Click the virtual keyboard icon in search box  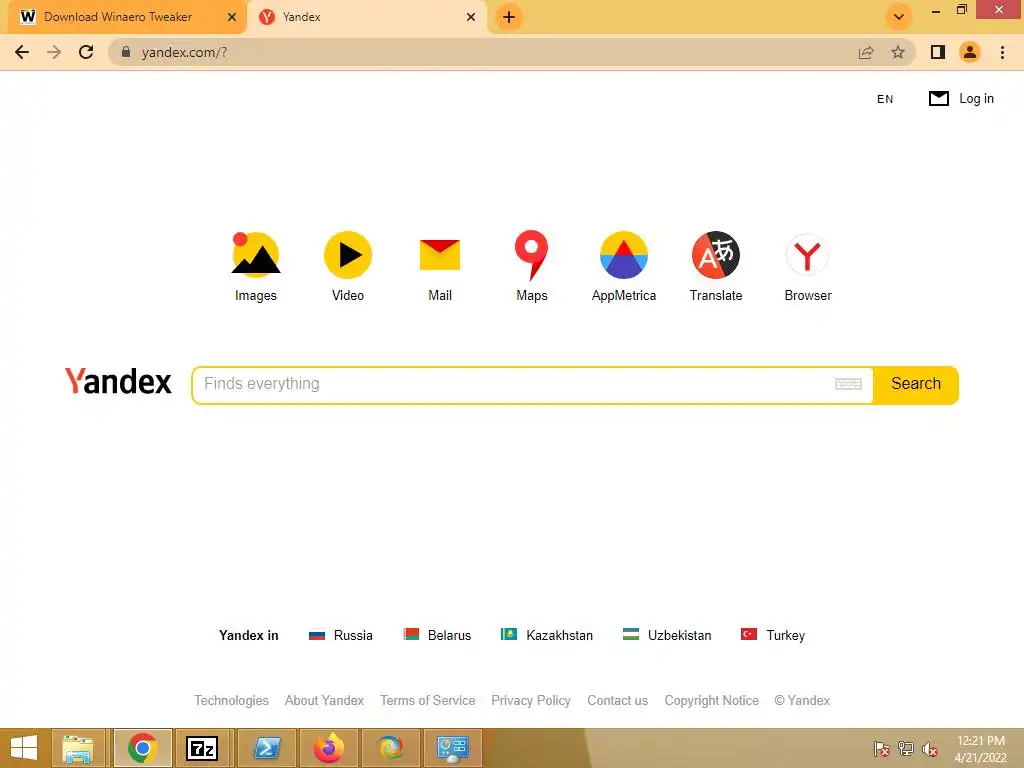point(848,384)
